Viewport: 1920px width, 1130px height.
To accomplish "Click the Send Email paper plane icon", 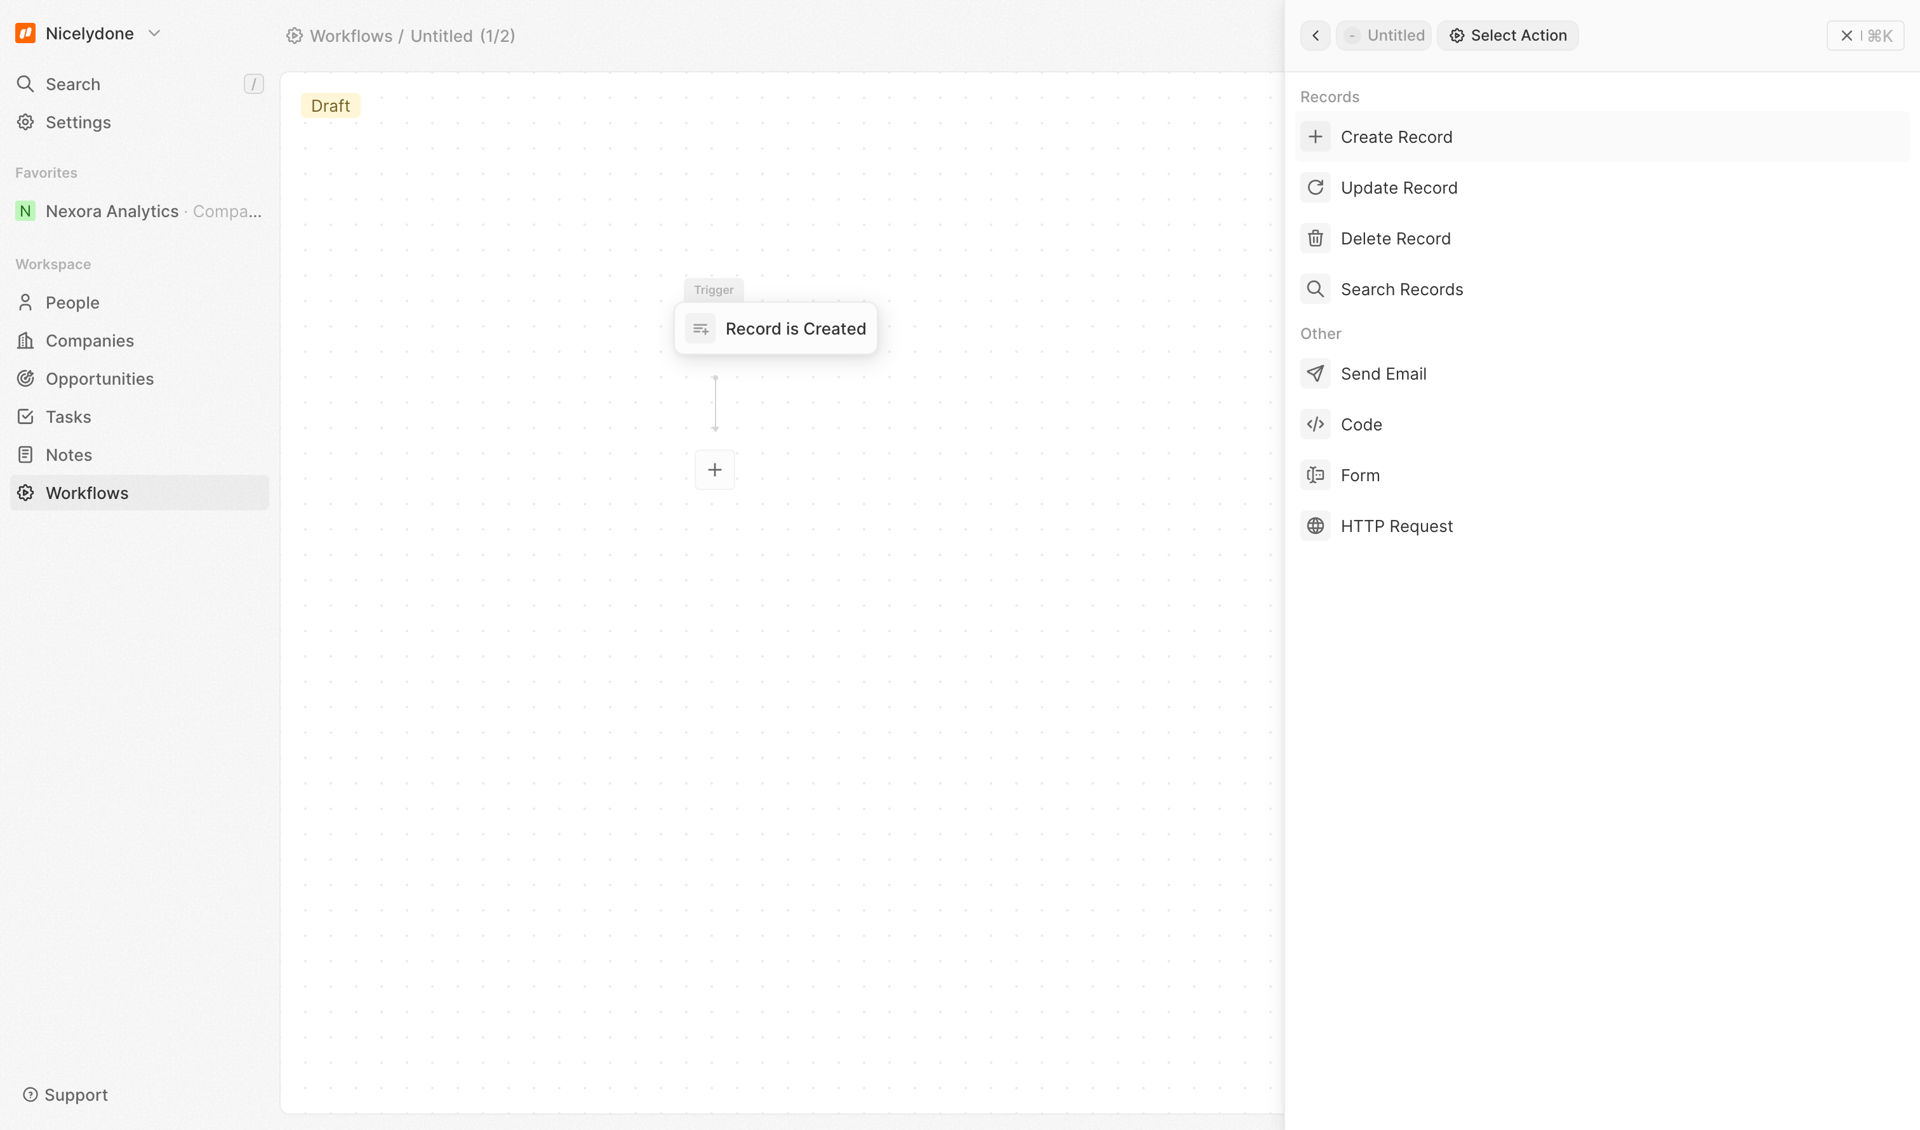I will point(1316,373).
